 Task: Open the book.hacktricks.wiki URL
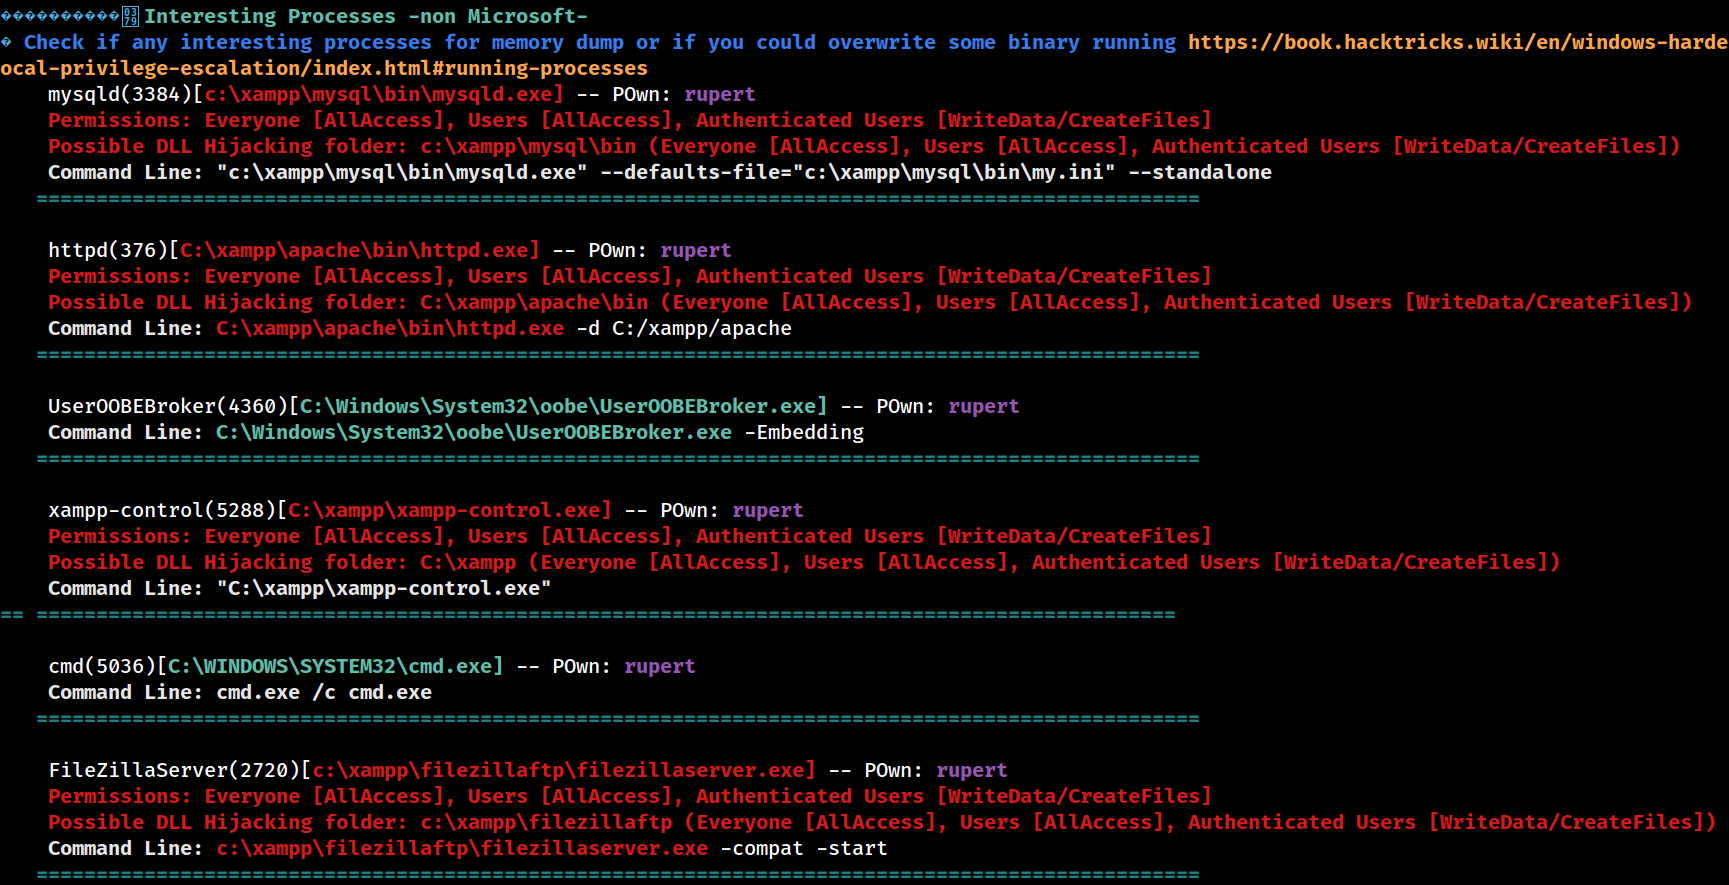coord(1458,42)
